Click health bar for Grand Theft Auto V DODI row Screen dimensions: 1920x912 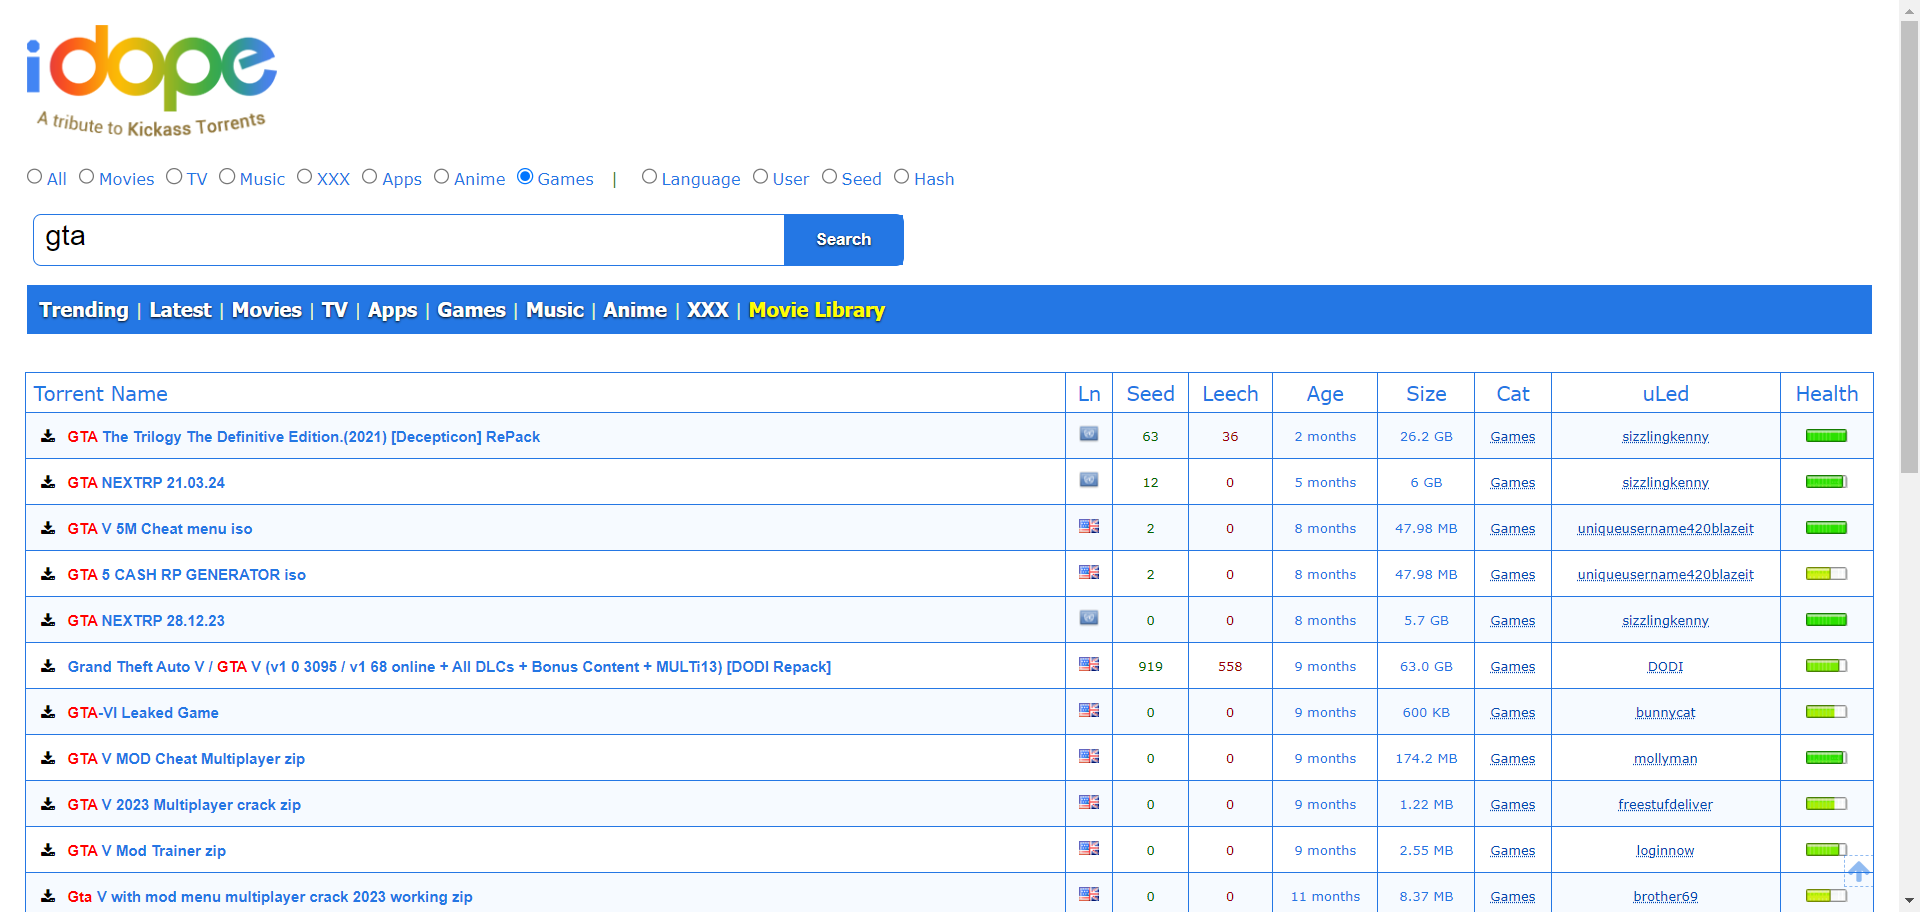1826,666
